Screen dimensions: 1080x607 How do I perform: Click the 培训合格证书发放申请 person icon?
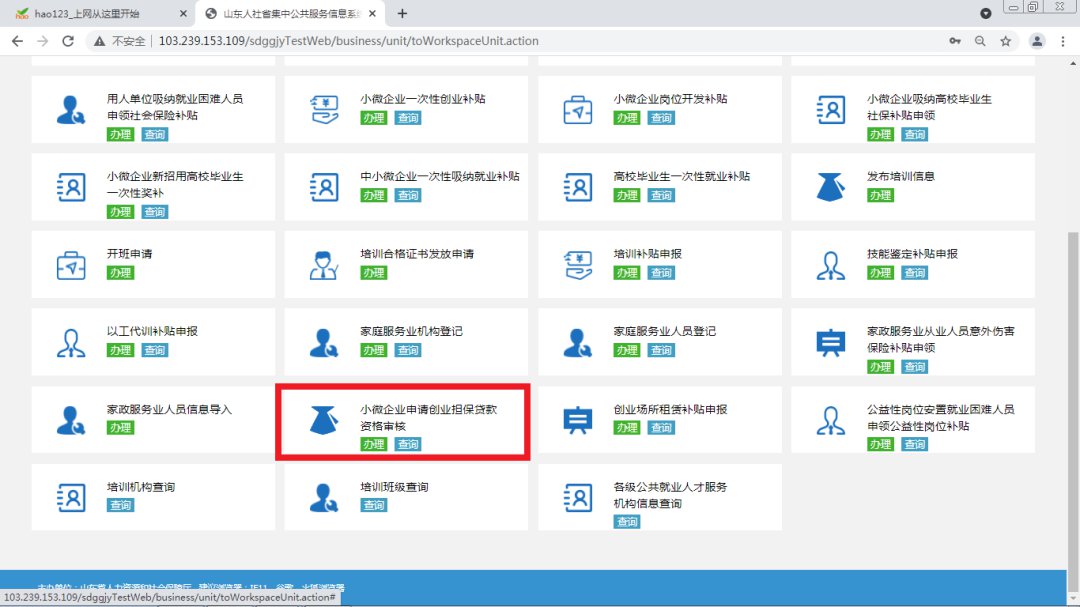(324, 265)
